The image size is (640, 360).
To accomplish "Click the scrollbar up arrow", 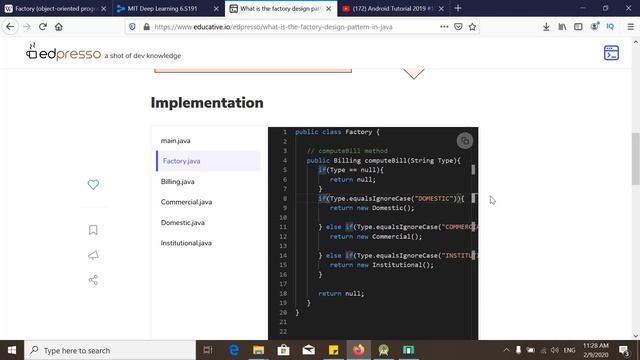I will 636,42.
